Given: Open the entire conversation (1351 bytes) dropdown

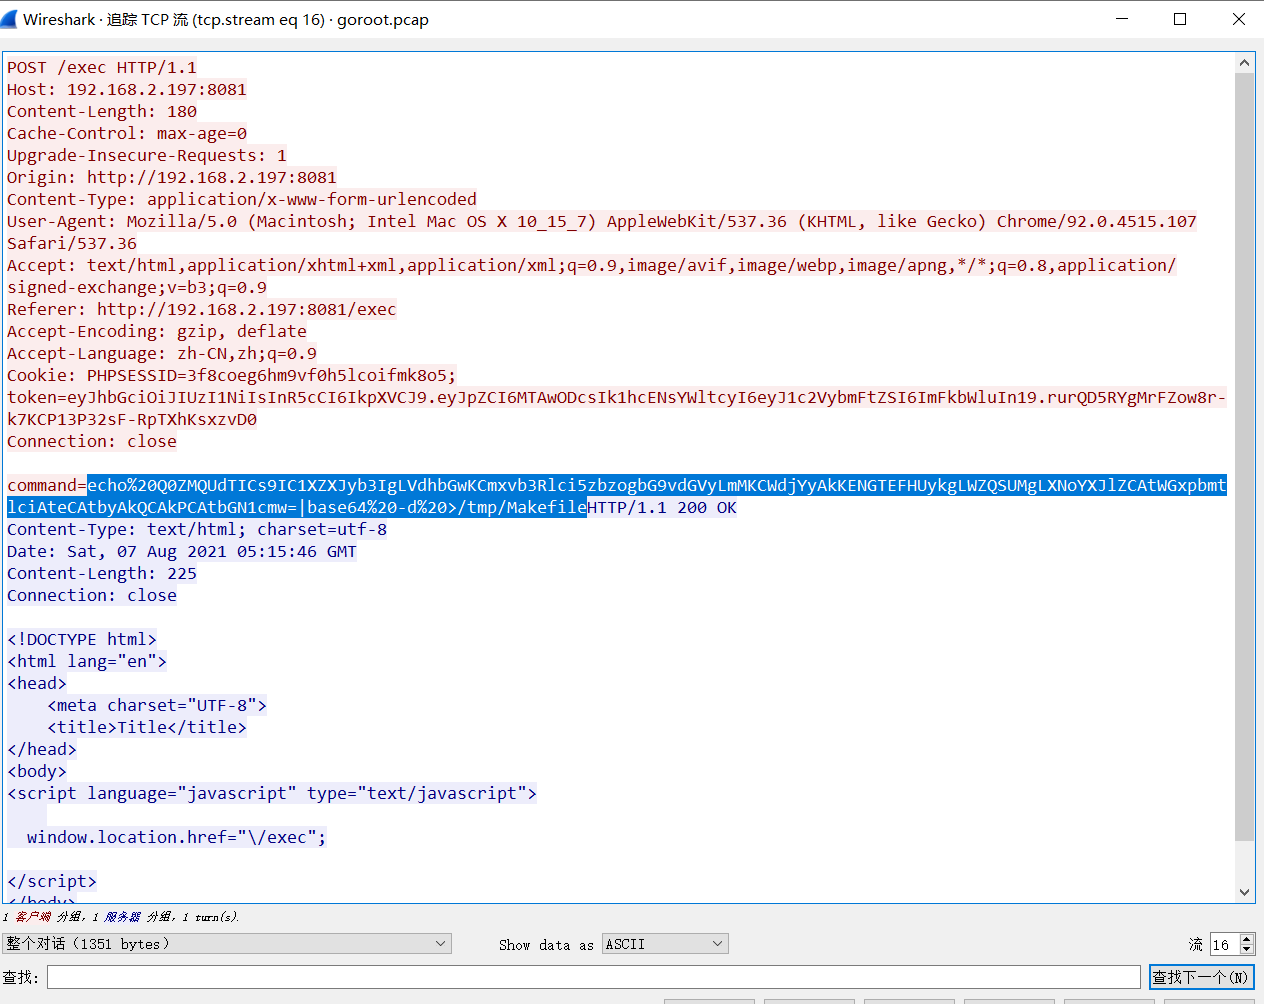Looking at the screenshot, I should click(x=227, y=943).
